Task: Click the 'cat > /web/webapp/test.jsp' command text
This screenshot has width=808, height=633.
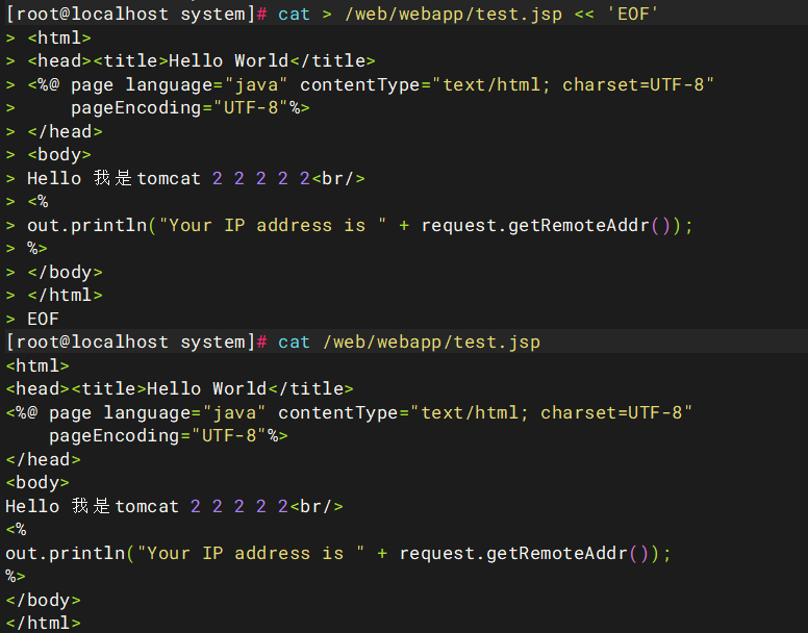Action: tap(419, 14)
